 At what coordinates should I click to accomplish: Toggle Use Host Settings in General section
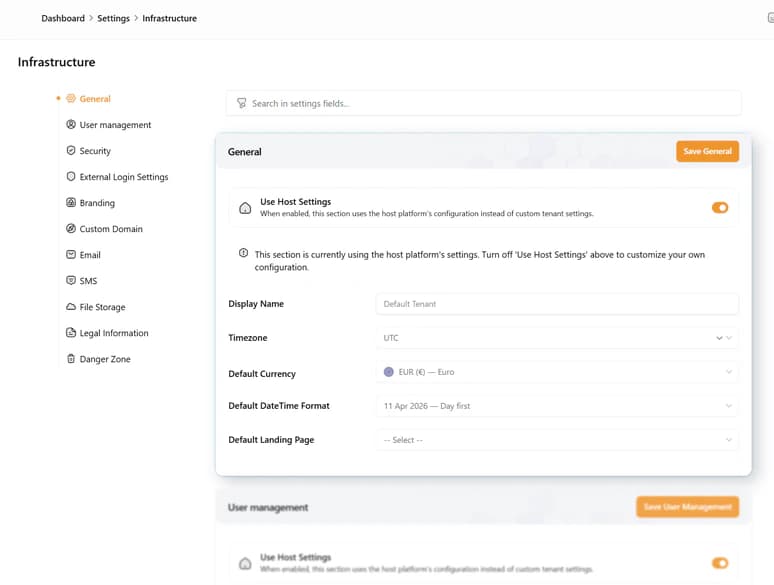(720, 208)
